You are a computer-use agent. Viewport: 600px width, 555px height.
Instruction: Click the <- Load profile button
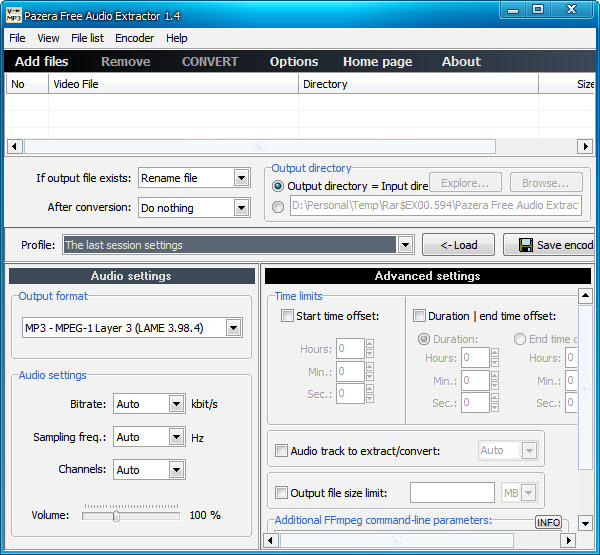tap(458, 245)
